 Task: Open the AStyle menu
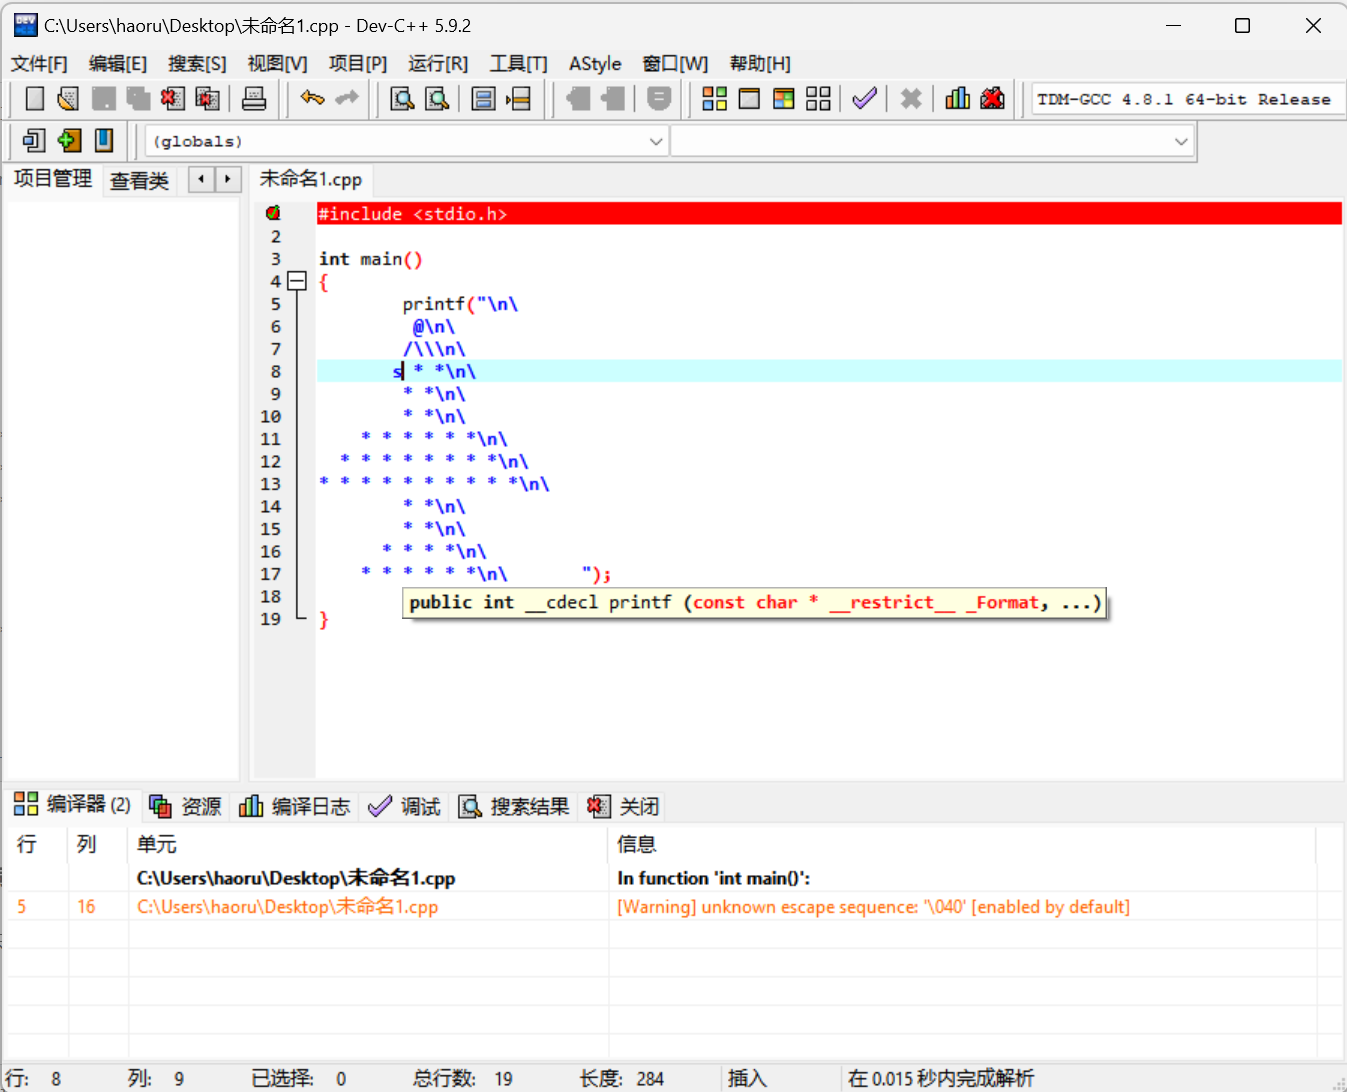595,64
